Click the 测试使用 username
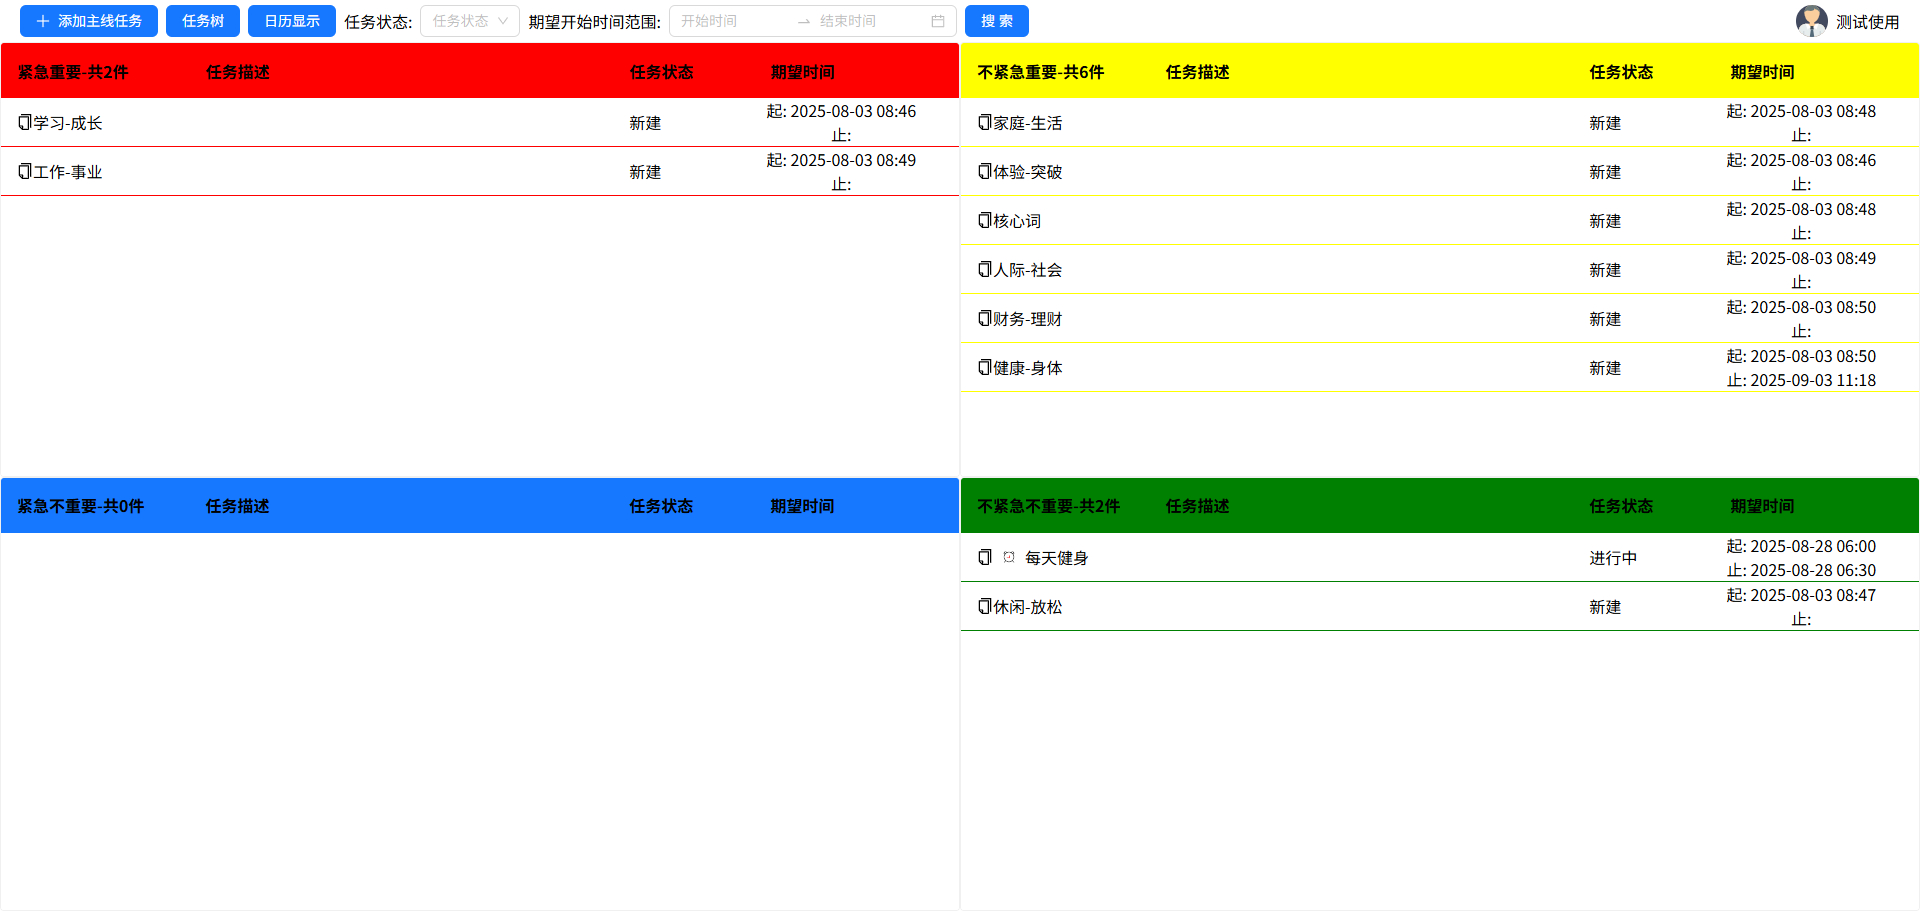 [x=1867, y=22]
